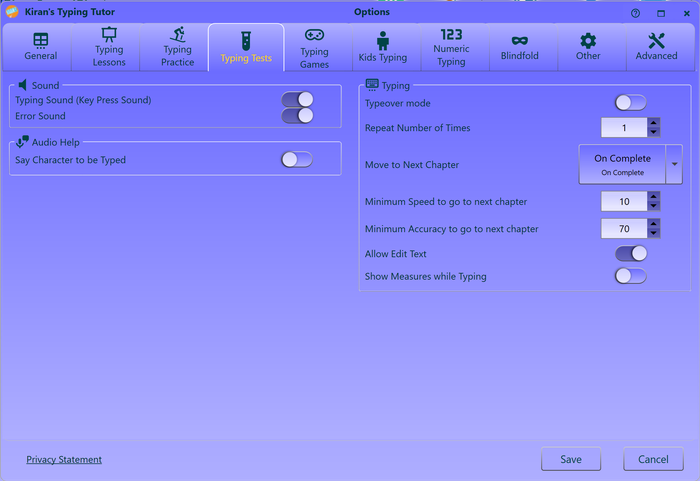Viewport: 700px width, 481px height.
Task: Click the Sound speaker icon
Action: 23,85
